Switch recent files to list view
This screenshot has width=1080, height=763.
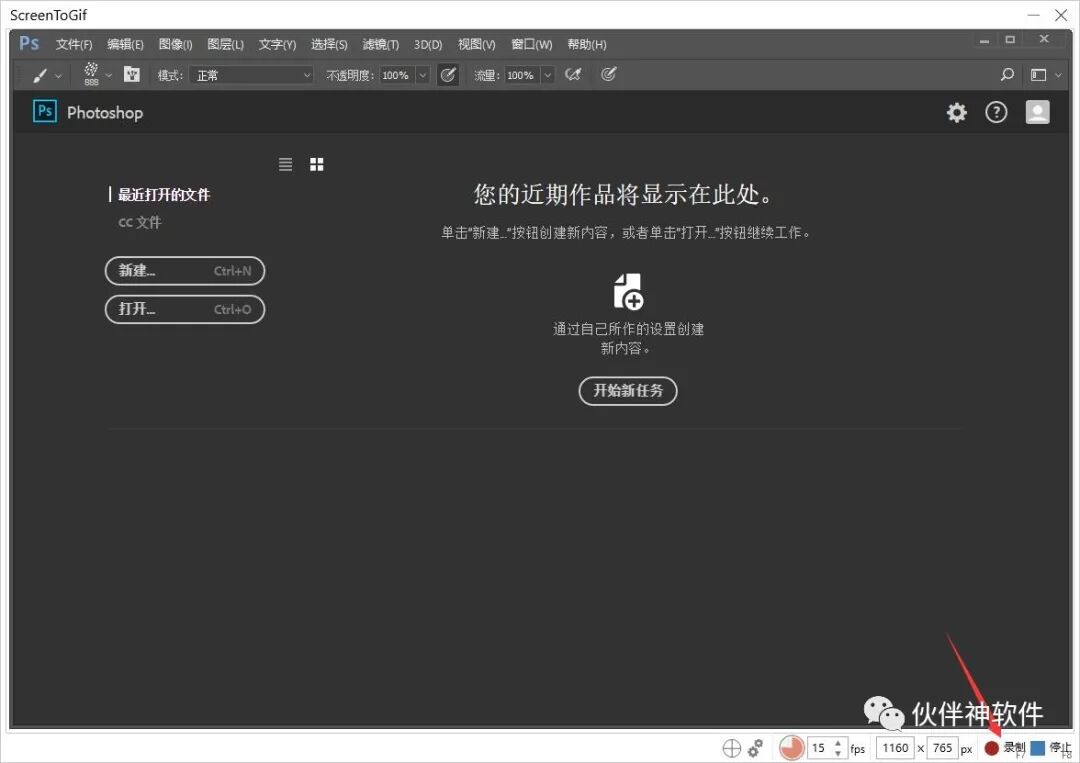285,163
